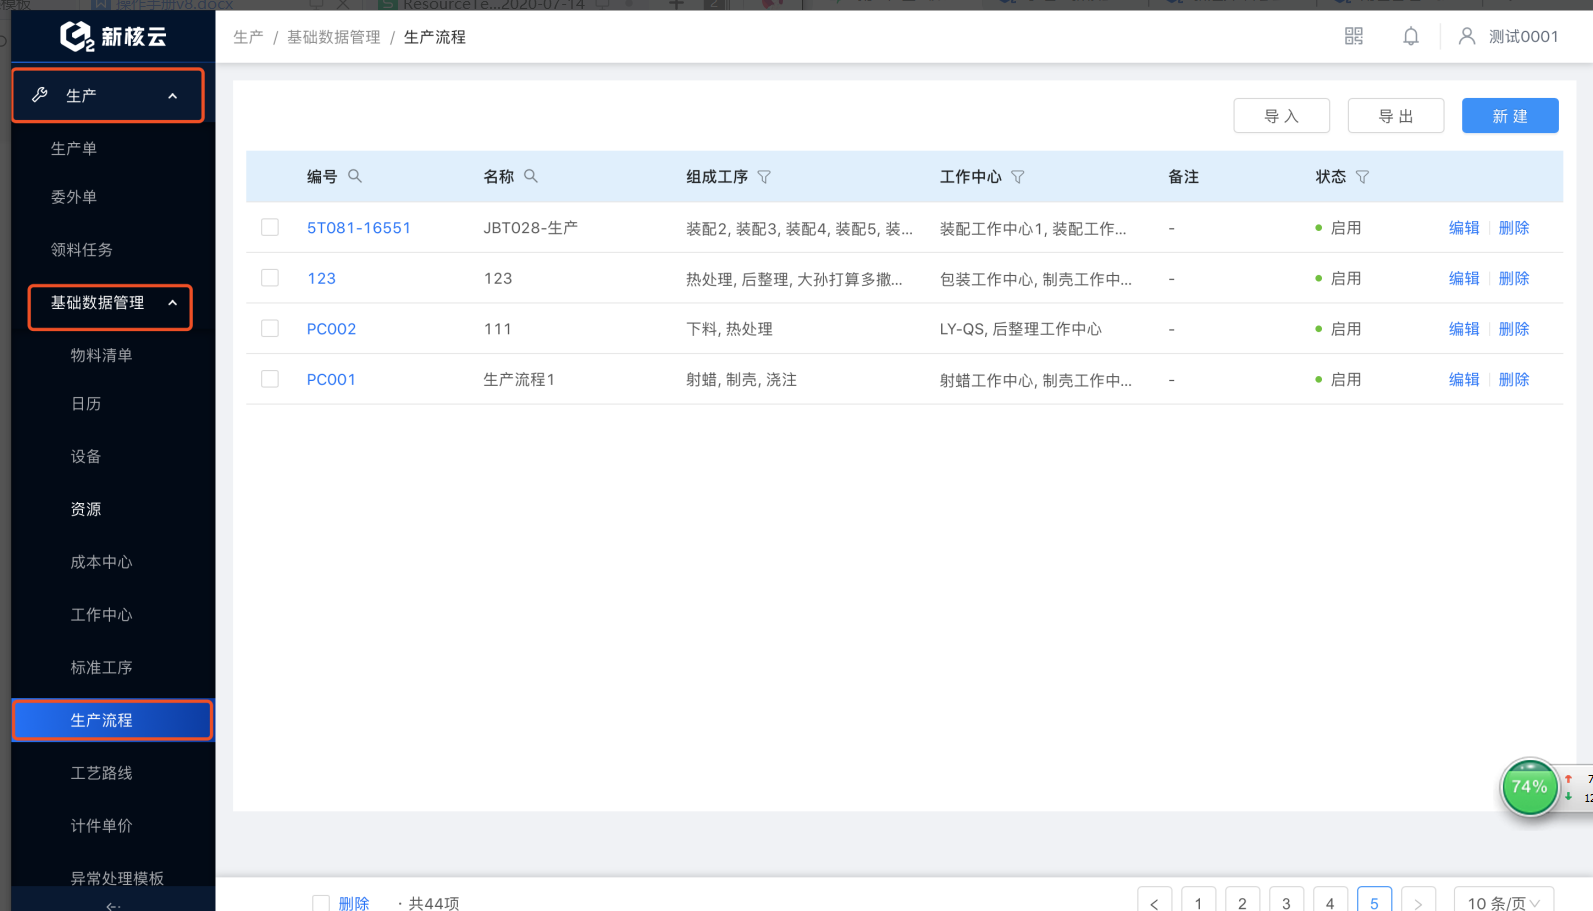Open the notifications bell
Screen dimensions: 1593x911
coord(1411,36)
